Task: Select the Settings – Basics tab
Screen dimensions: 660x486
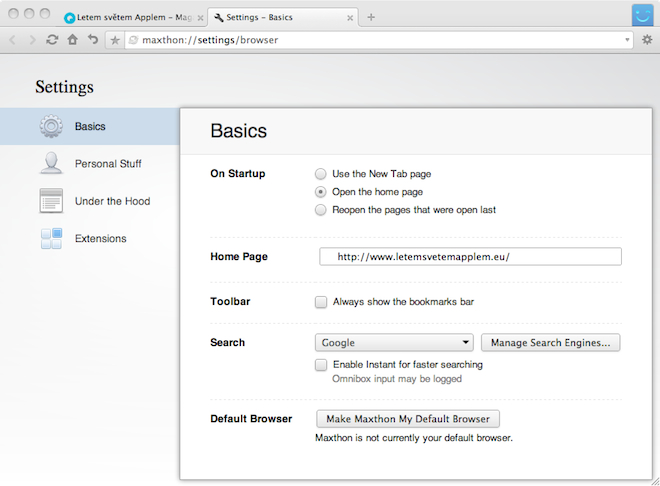Action: pyautogui.click(x=283, y=17)
